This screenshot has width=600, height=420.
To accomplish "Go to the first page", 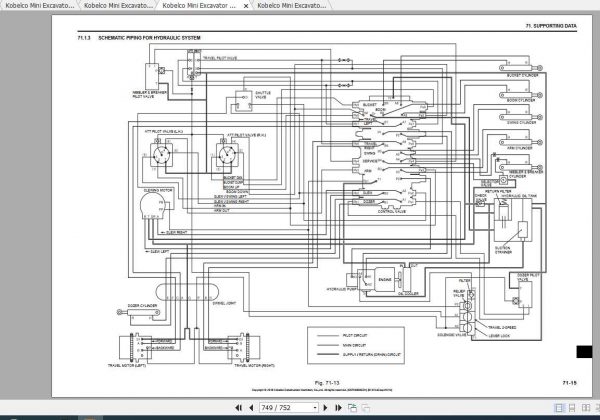I will [x=238, y=408].
